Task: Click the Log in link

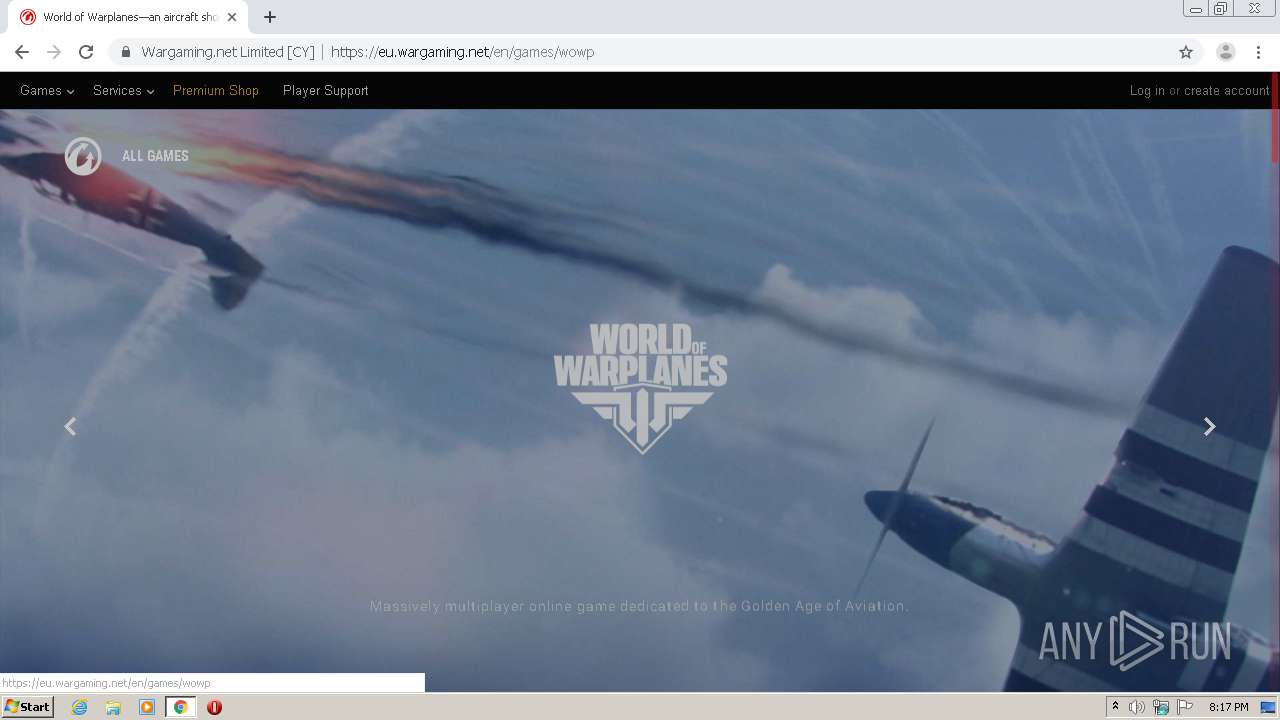Action: click(1147, 91)
